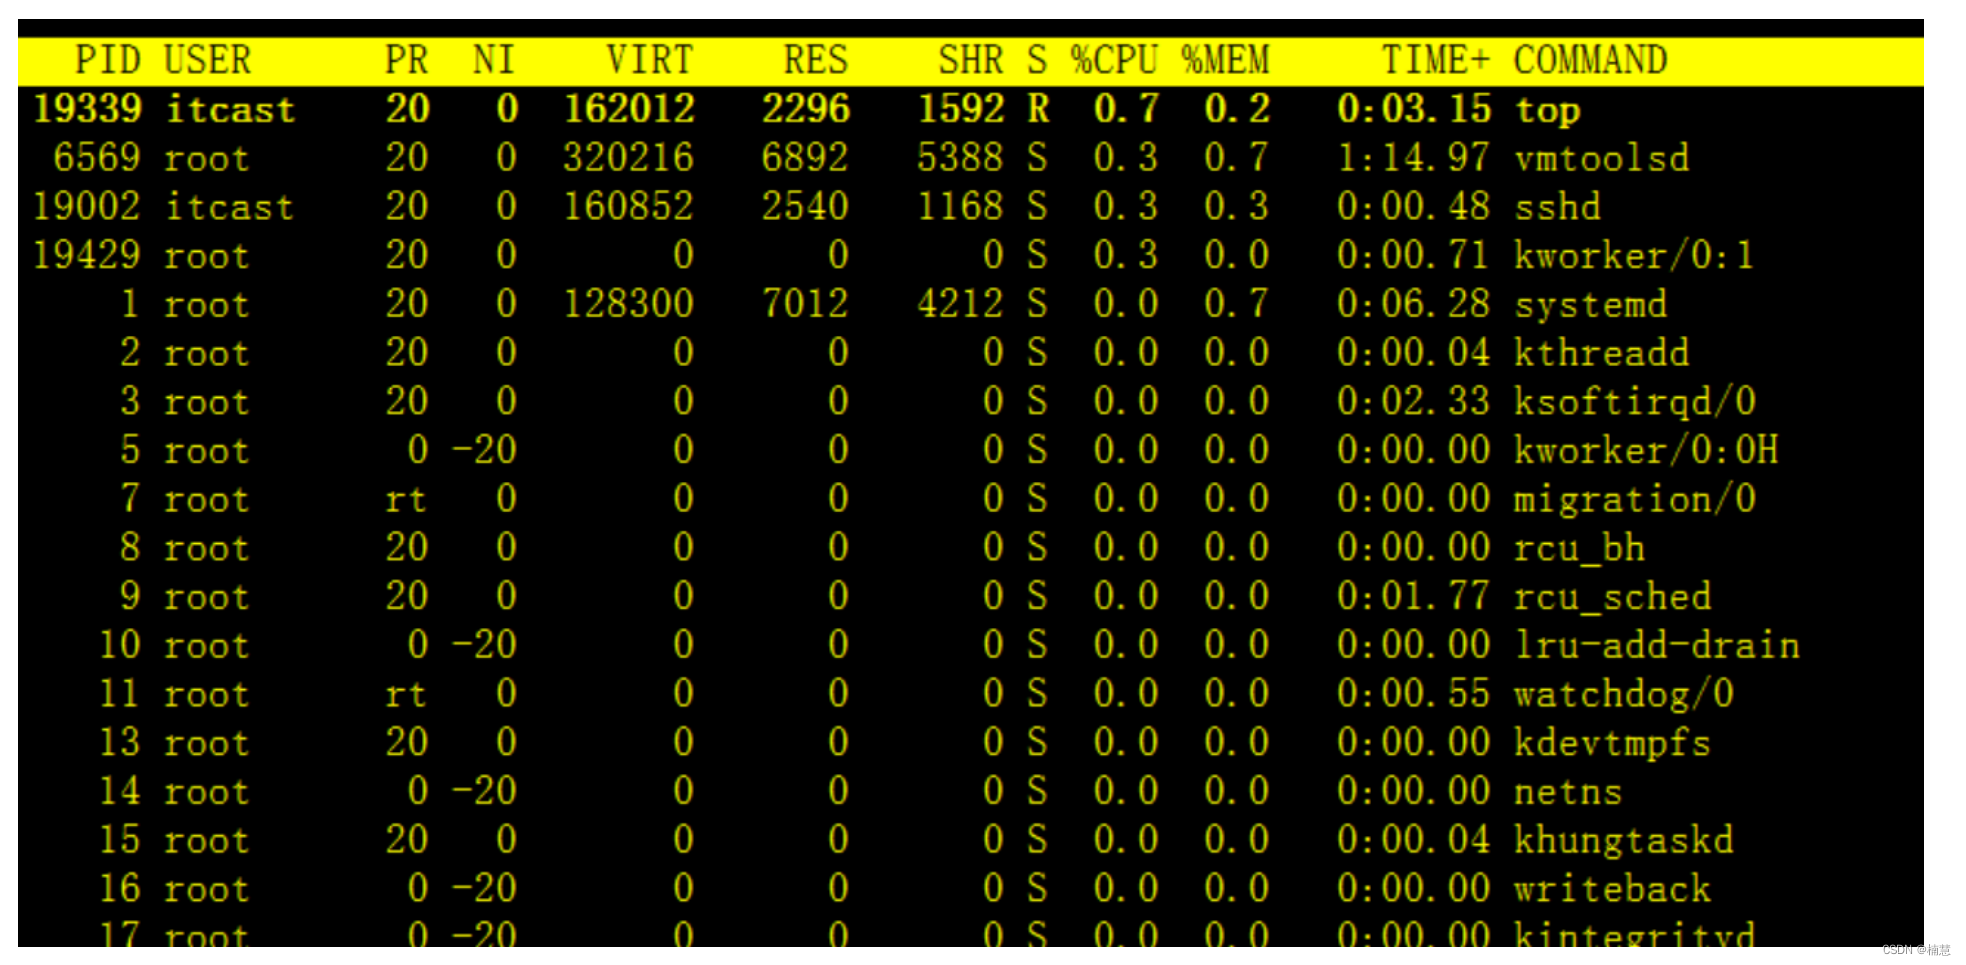
Task: Click %CPU 0.7 in top row
Action: point(1126,110)
